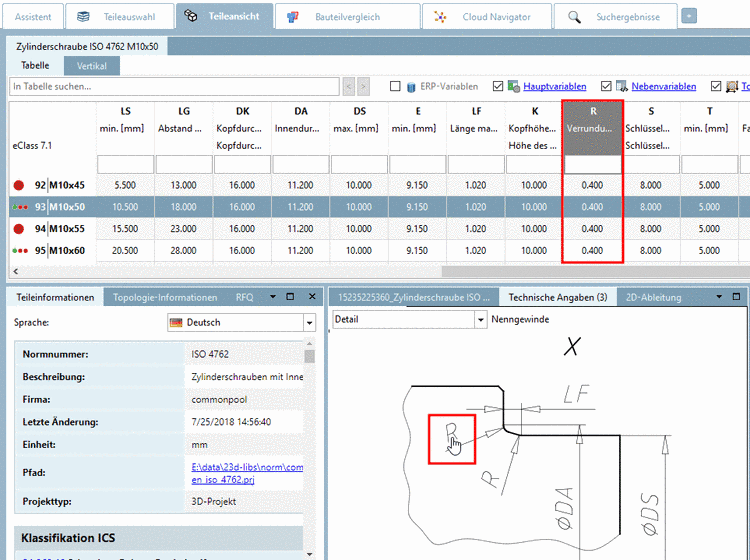Click the Zylinderschraube ISO 4762 M10x50 title tab
Viewport: 750px width, 560px height.
87,46
